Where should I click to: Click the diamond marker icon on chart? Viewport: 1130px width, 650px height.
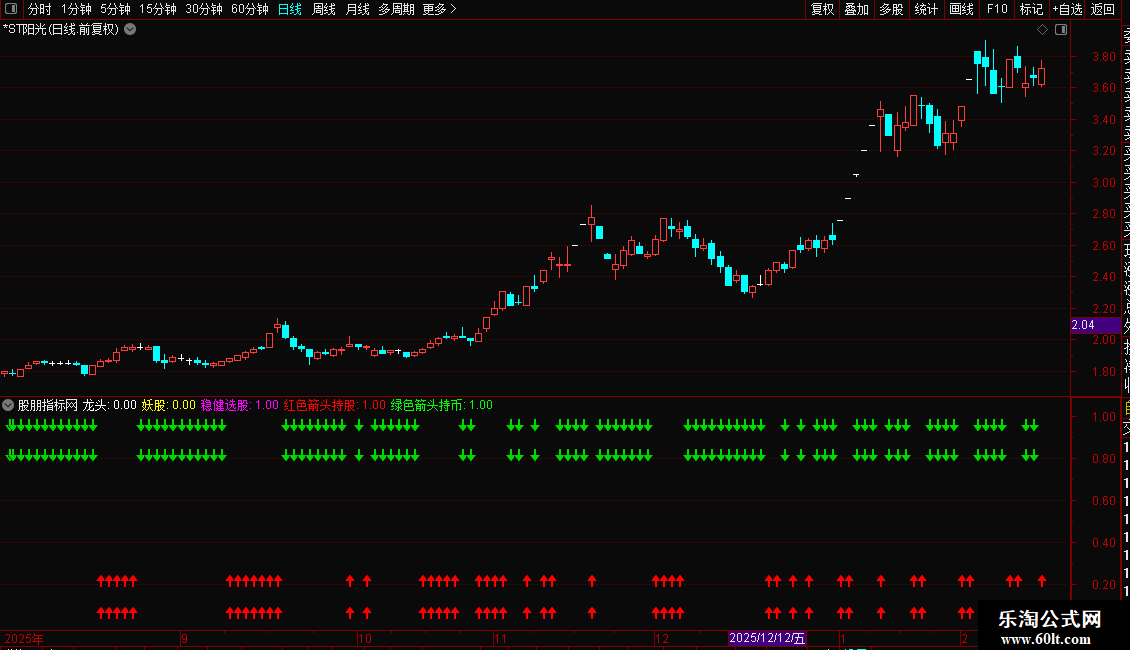(1042, 30)
